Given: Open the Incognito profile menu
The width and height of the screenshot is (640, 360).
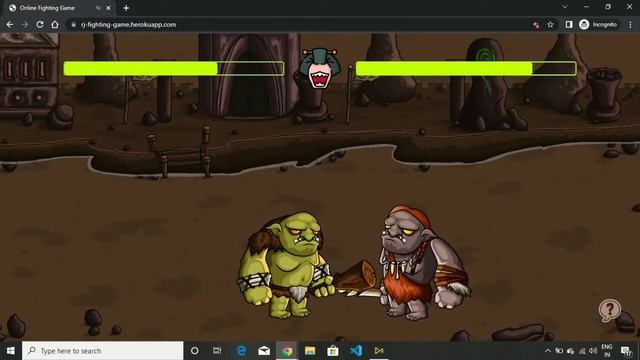Looking at the screenshot, I should coord(598,24).
